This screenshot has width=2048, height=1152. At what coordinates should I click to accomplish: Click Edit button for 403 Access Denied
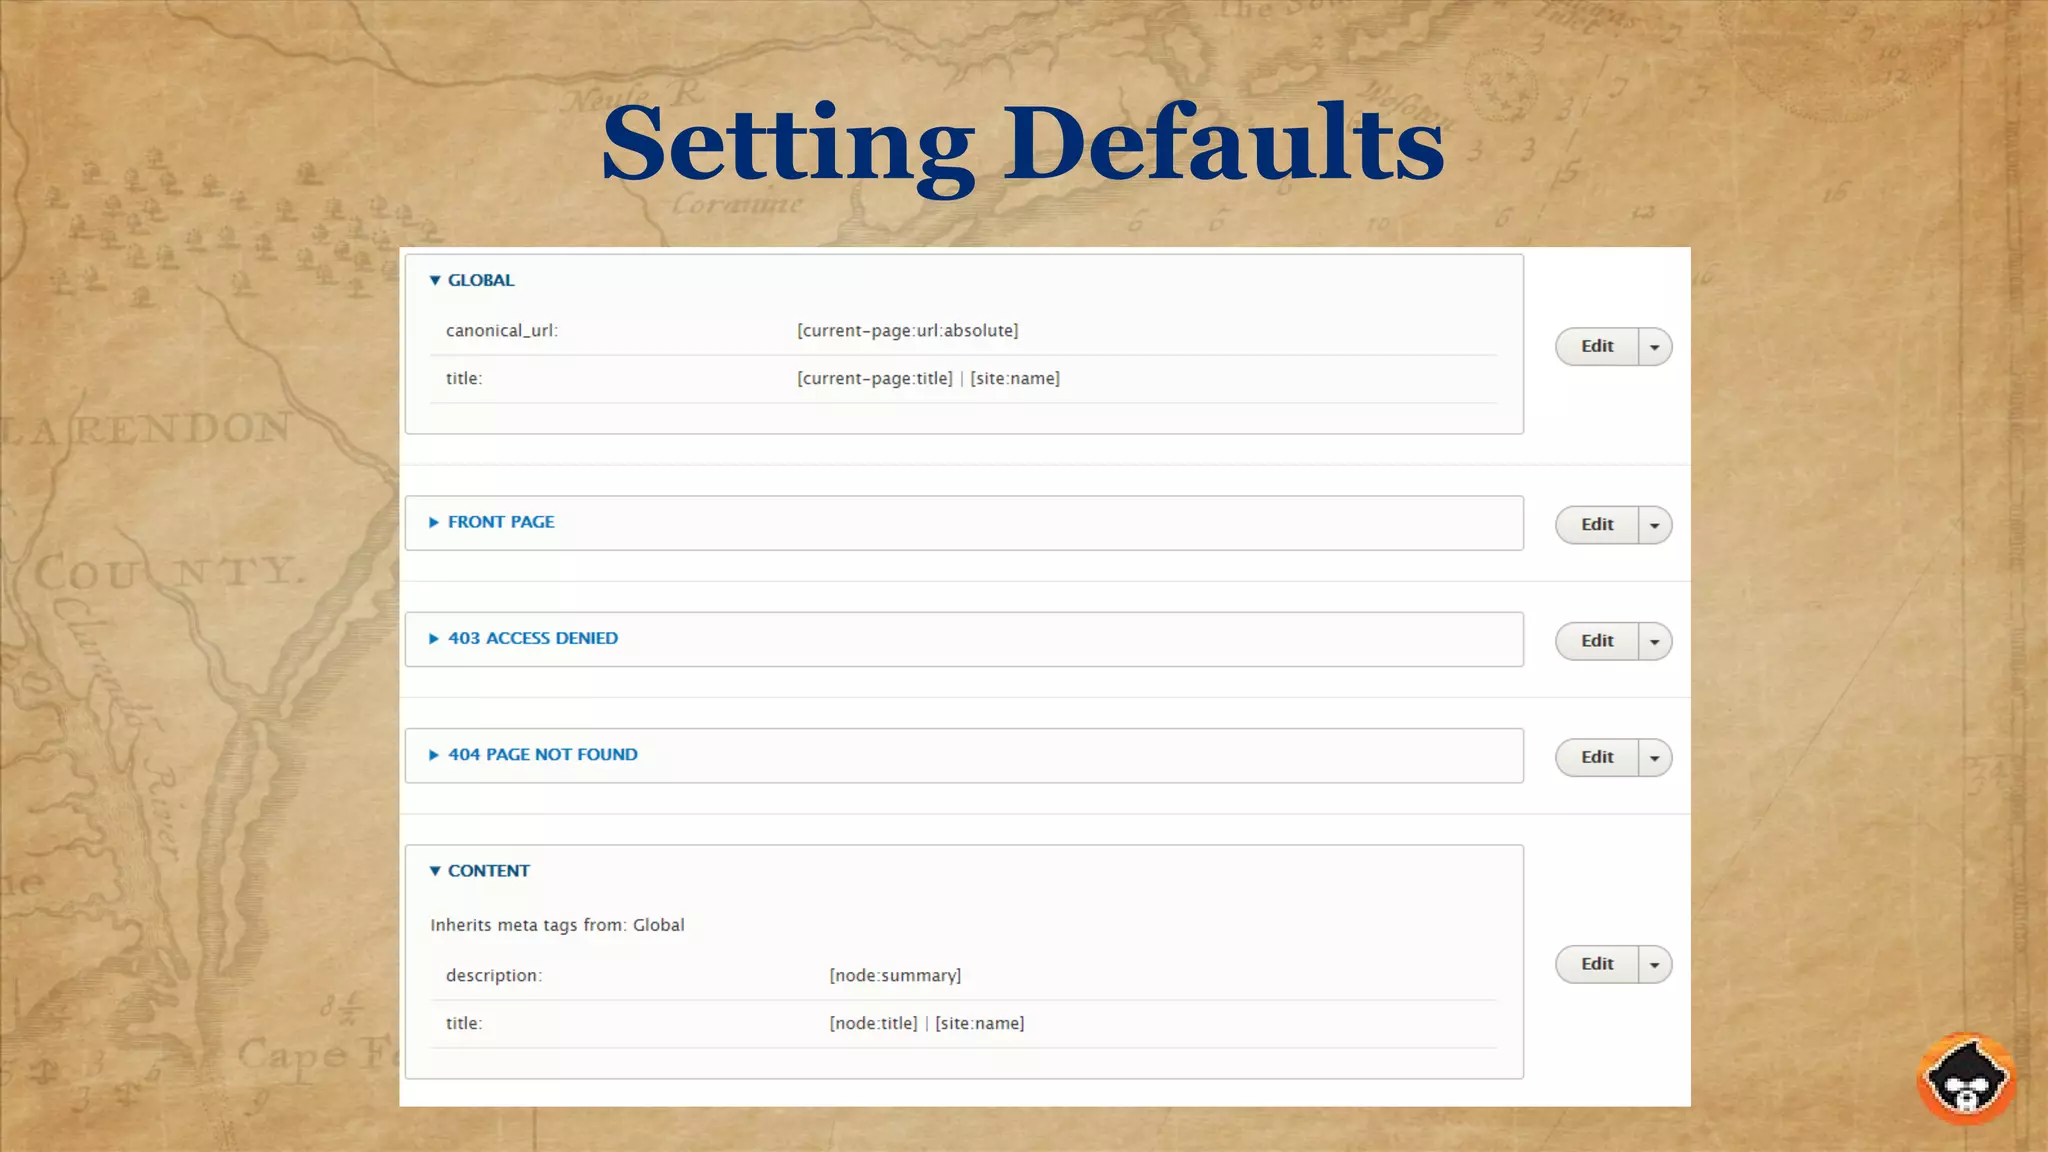coord(1597,641)
